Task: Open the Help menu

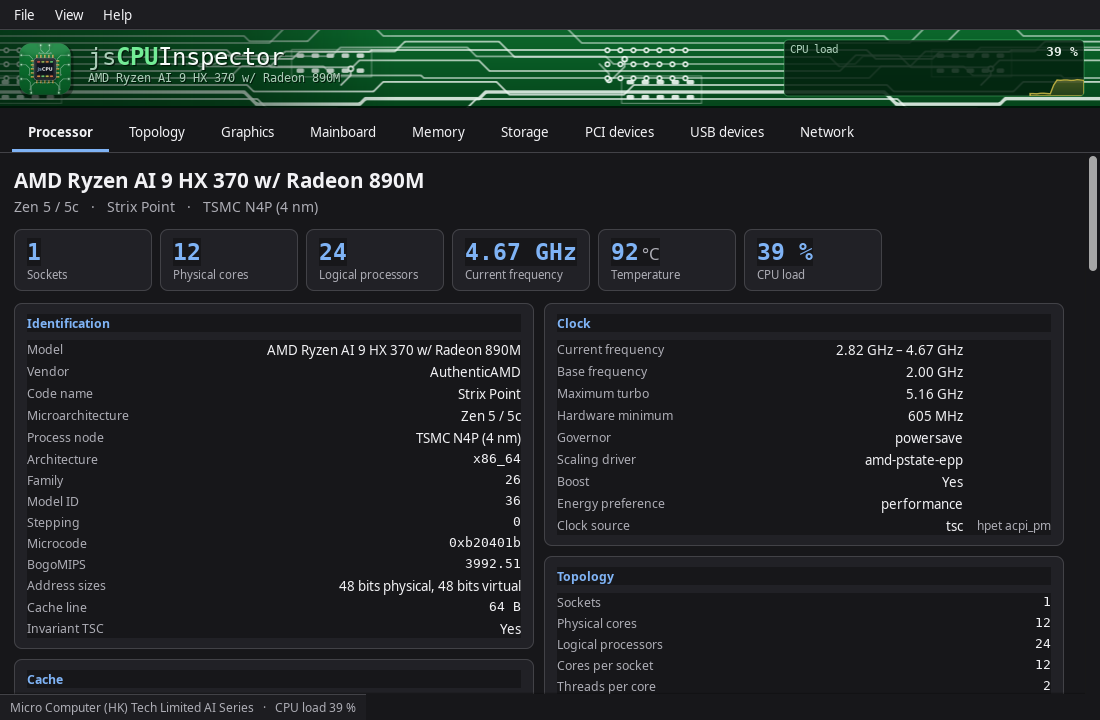Action: point(117,15)
